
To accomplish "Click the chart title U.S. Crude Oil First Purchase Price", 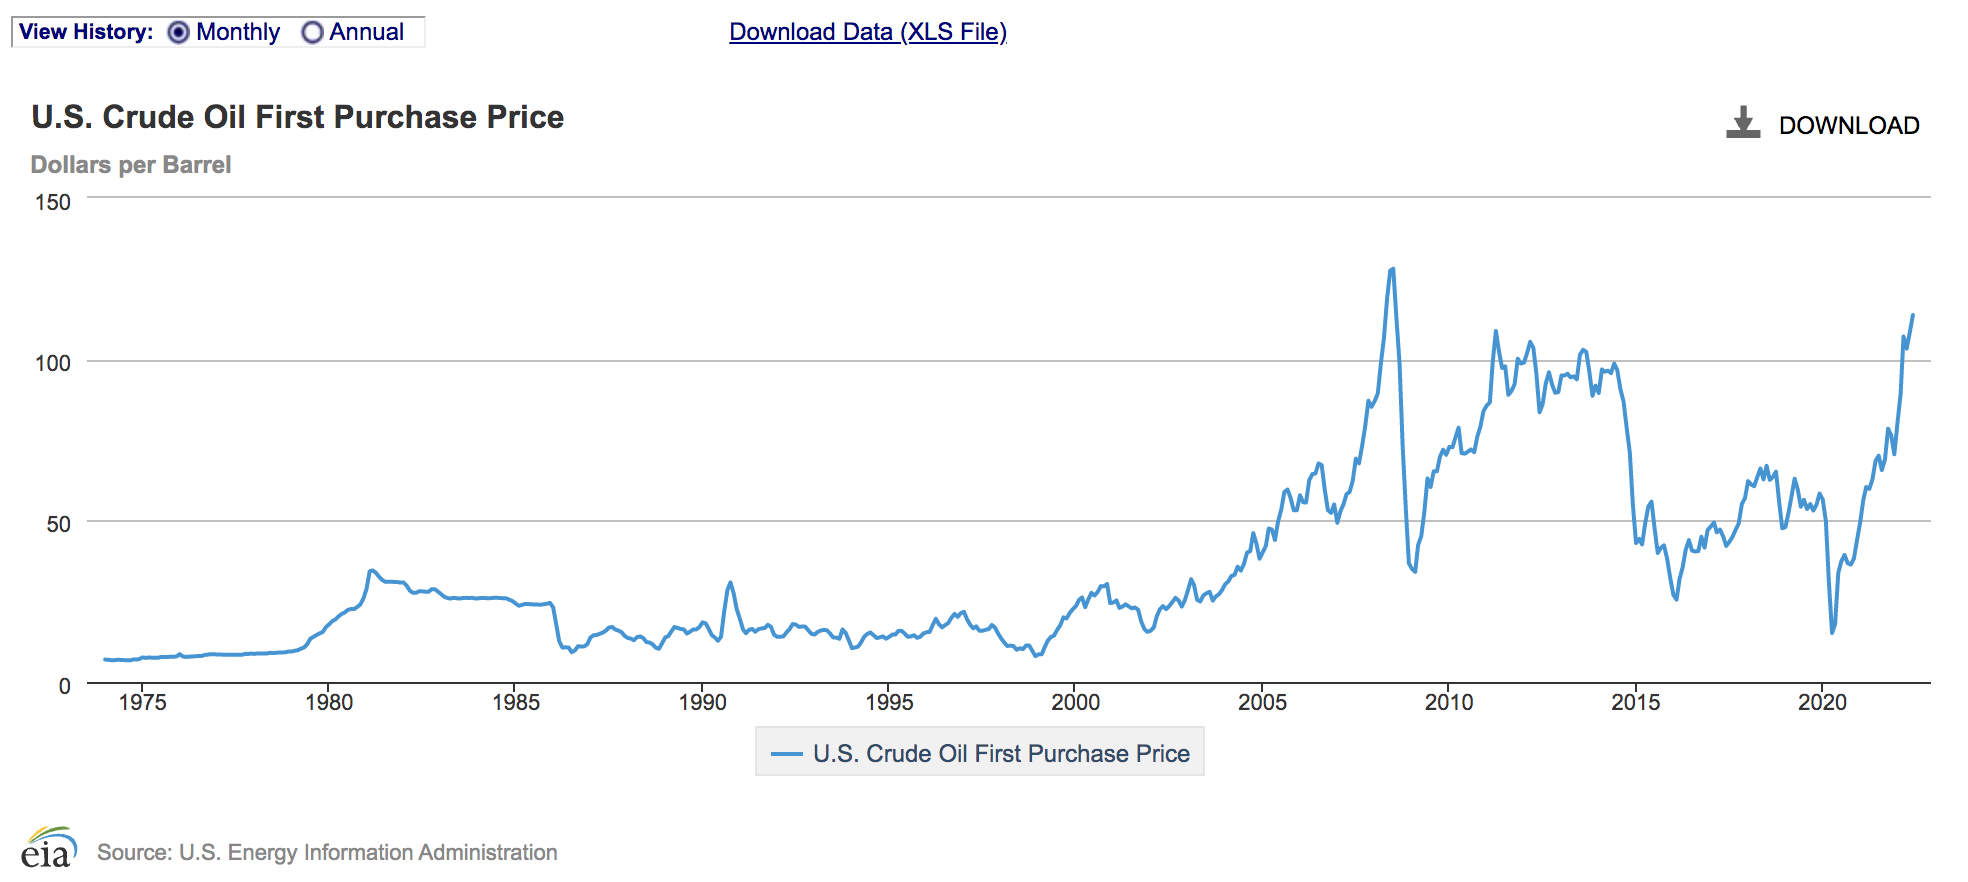I will [298, 117].
